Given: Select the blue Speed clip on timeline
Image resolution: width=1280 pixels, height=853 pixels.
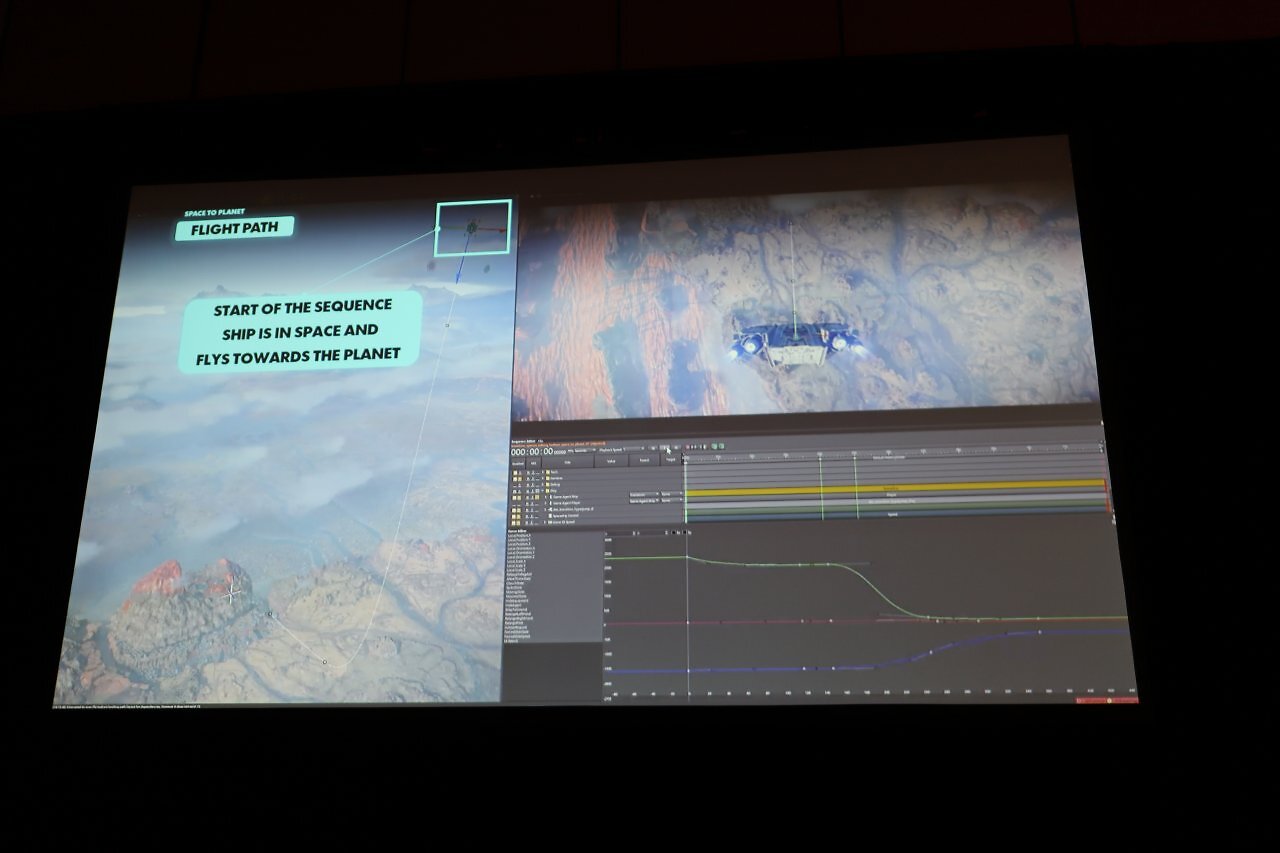Looking at the screenshot, I should point(895,516).
